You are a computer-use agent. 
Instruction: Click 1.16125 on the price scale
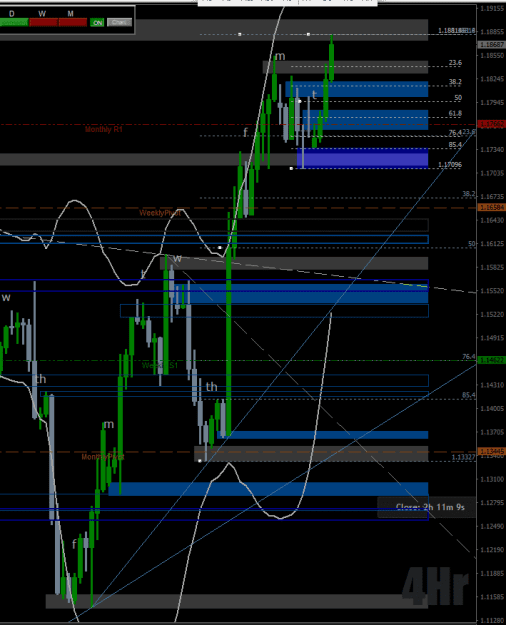pyautogui.click(x=492, y=244)
